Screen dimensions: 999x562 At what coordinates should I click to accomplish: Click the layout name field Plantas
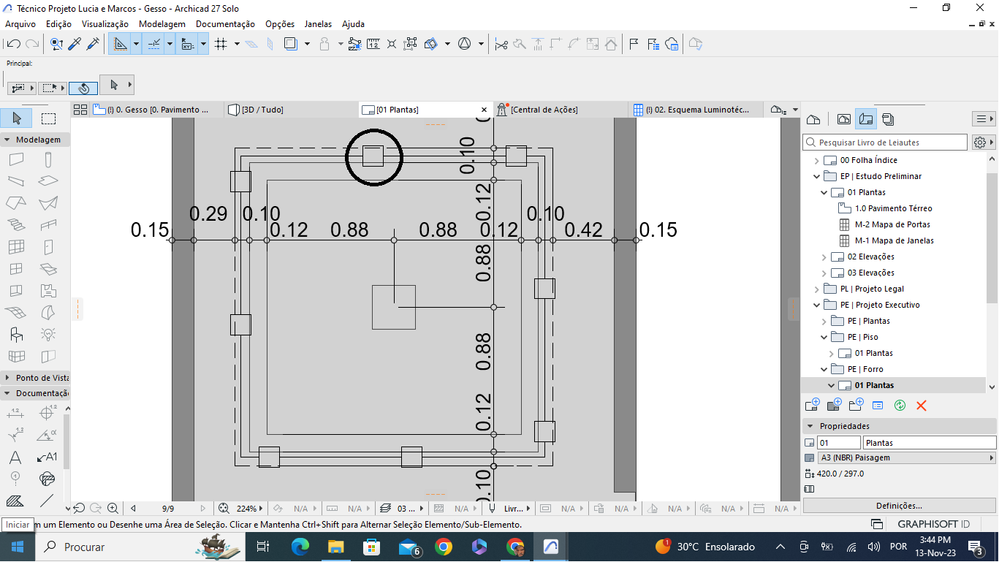tap(930, 443)
